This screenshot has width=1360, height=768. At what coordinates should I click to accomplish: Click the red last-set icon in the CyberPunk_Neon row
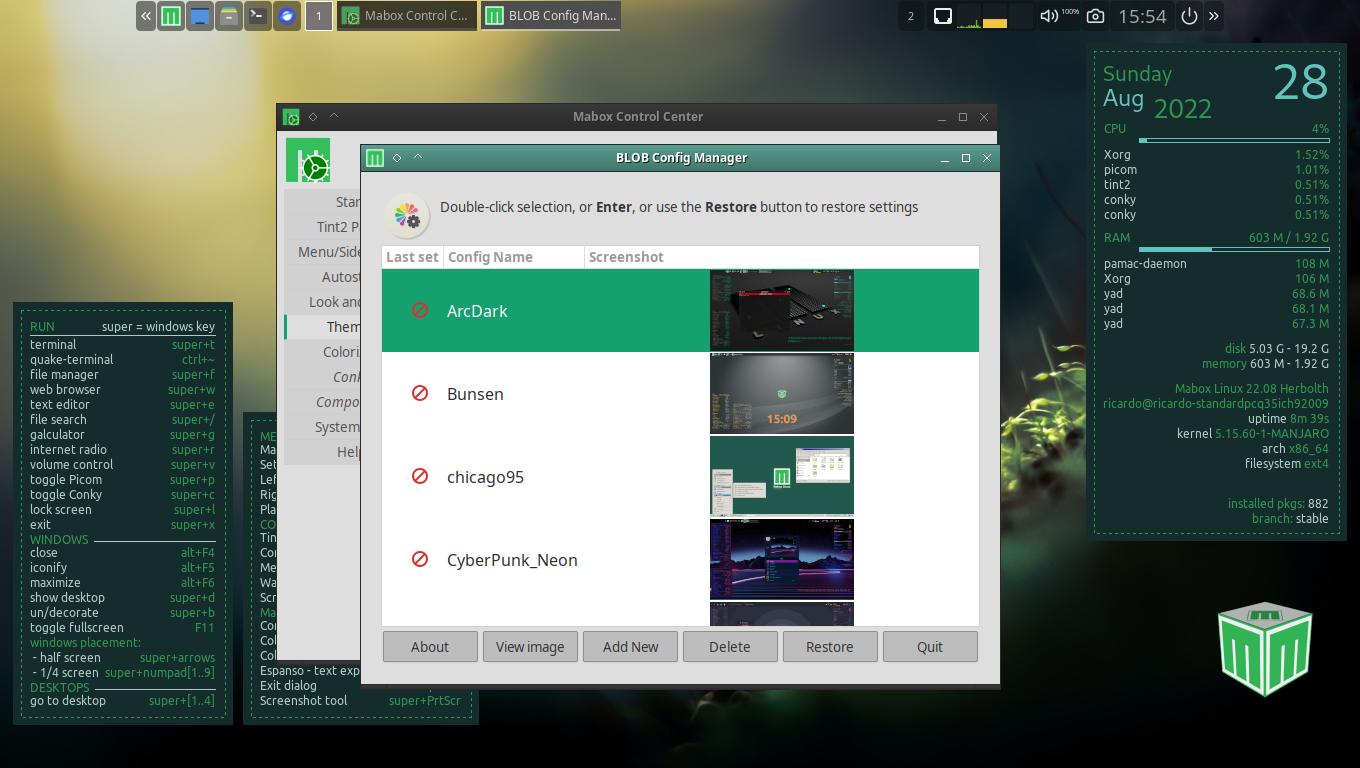(x=420, y=559)
